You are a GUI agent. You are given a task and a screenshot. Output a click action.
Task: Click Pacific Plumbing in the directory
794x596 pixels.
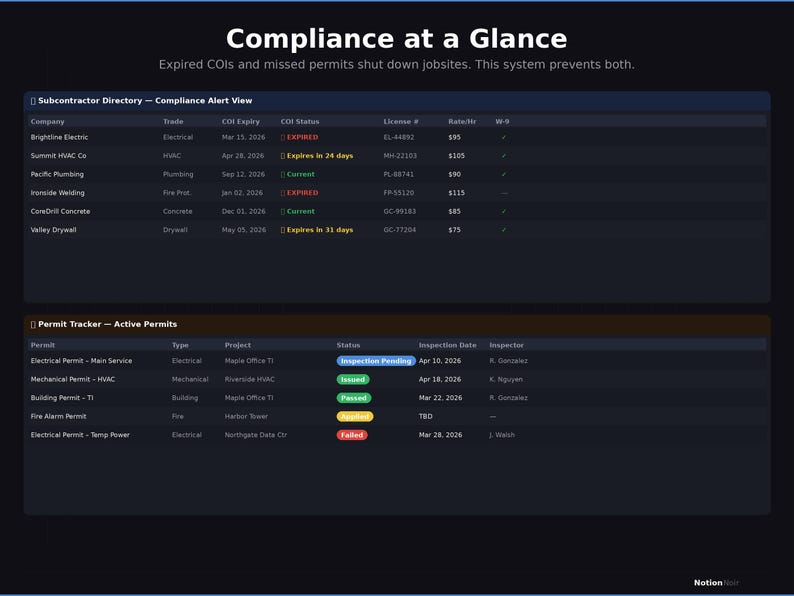(57, 174)
